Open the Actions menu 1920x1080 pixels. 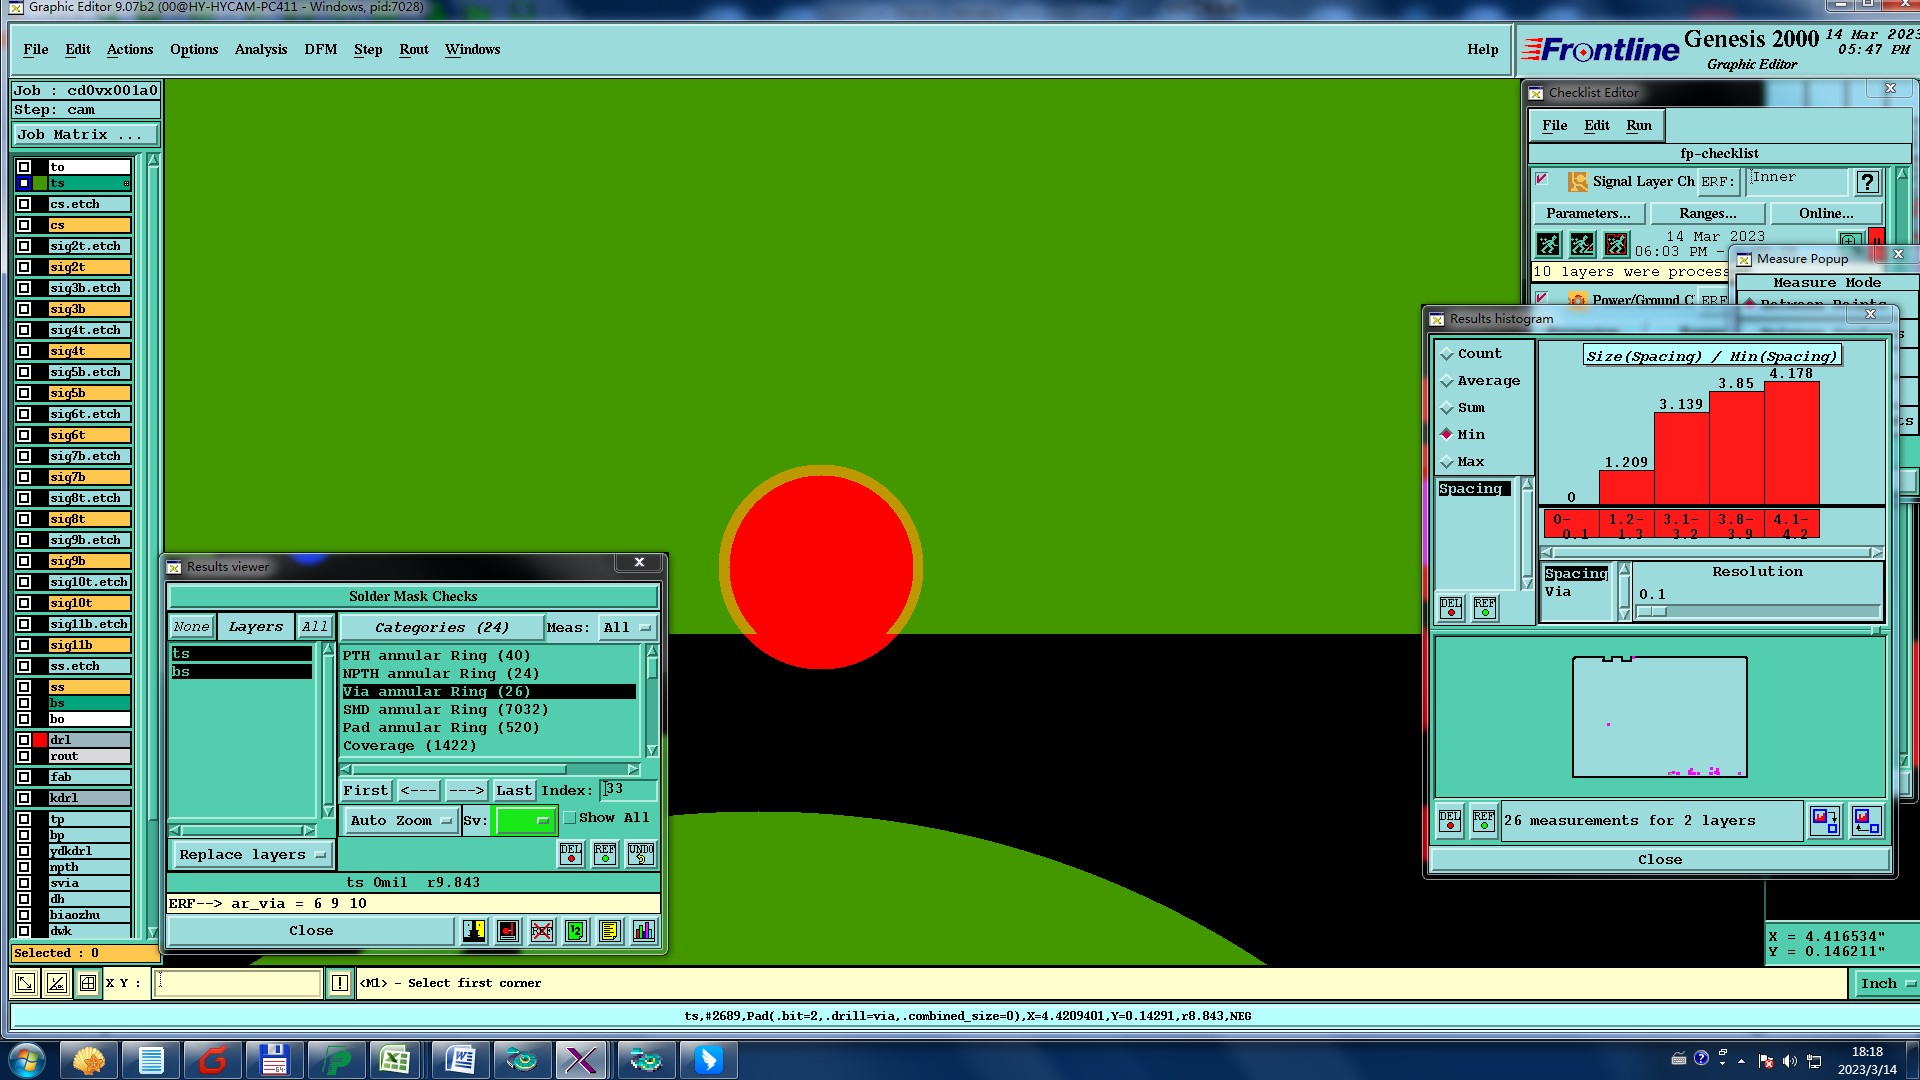pyautogui.click(x=130, y=50)
